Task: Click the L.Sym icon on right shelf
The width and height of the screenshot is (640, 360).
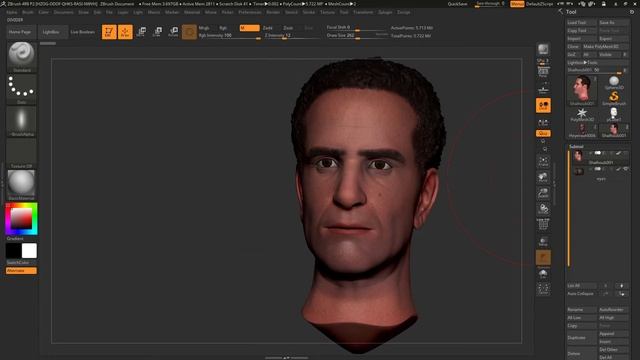Action: pos(543,122)
